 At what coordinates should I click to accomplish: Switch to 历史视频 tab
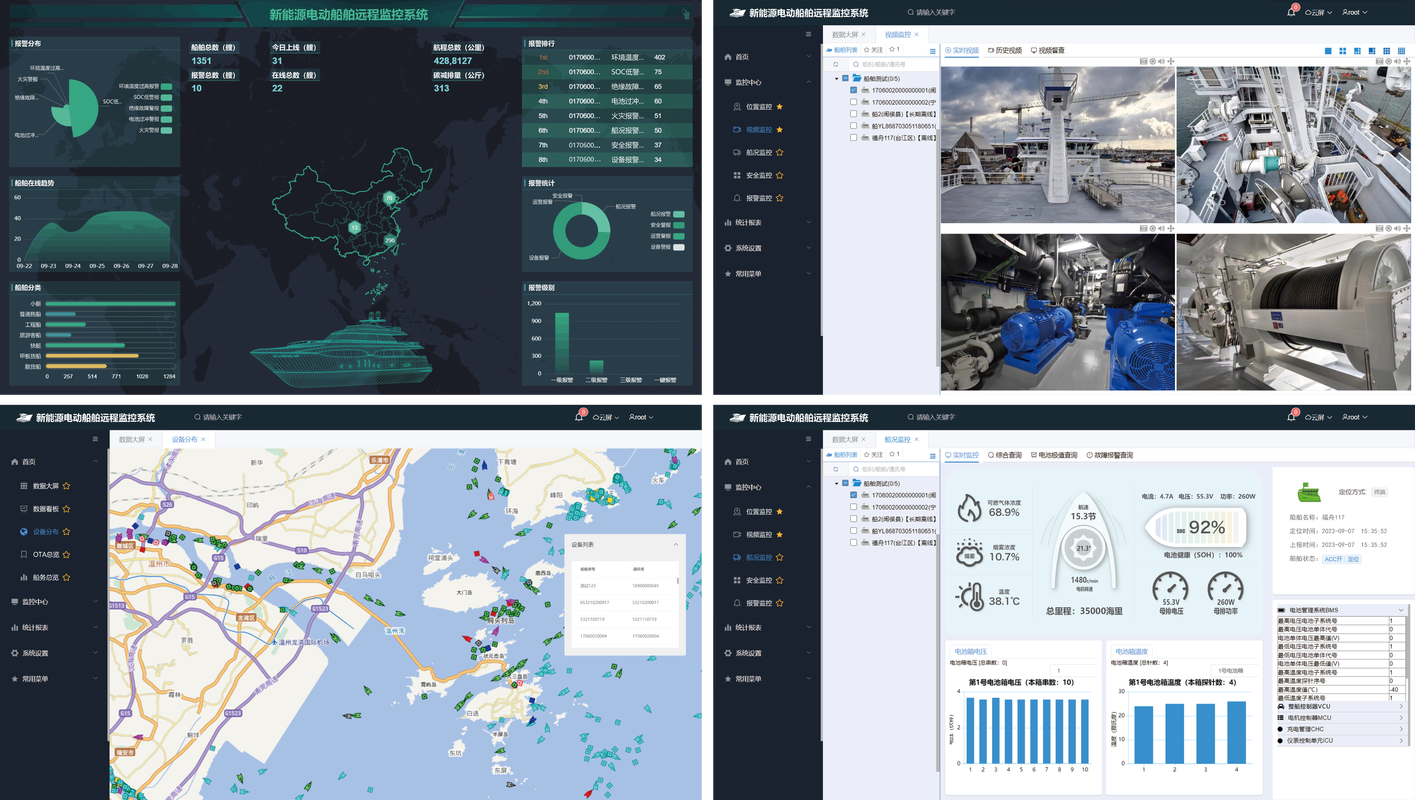[x=1004, y=50]
